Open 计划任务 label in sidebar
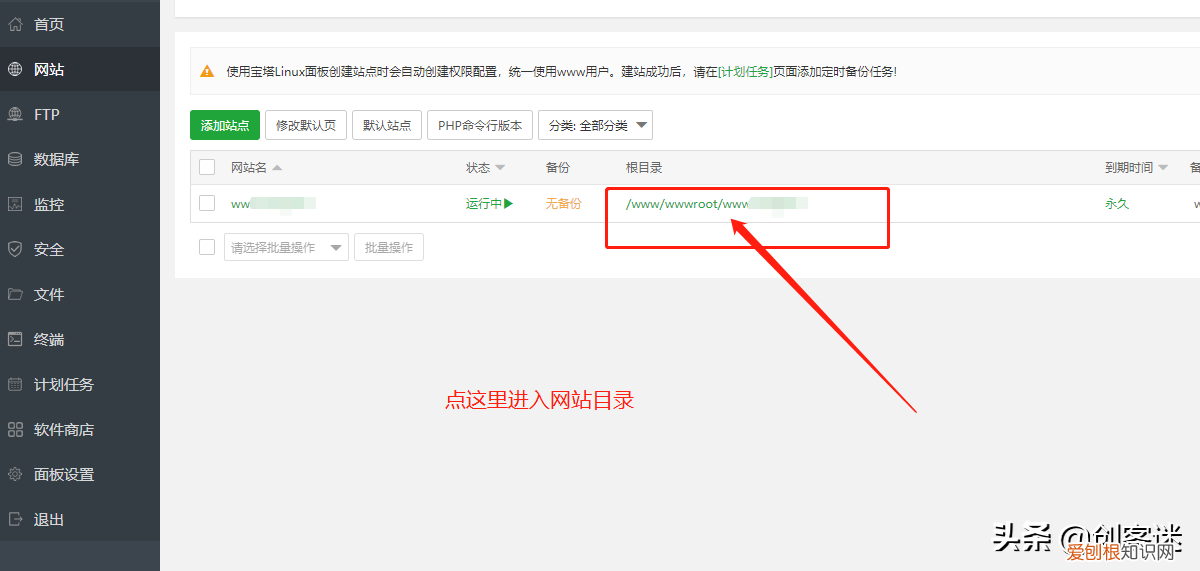Viewport: 1200px width, 571px height. (64, 384)
